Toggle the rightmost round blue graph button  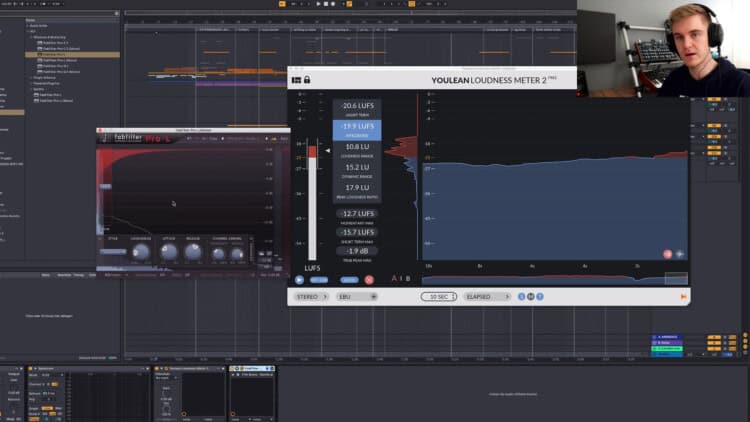coord(540,297)
